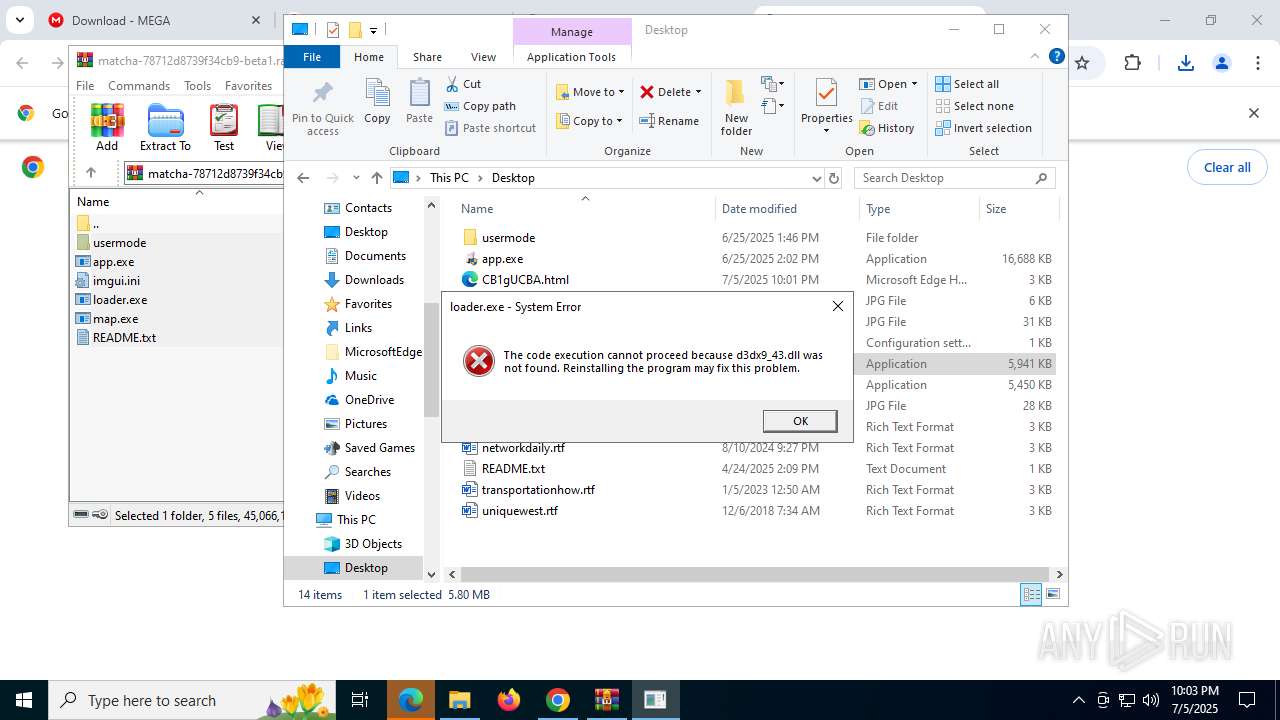The width and height of the screenshot is (1280, 720).
Task: Click the Explorer Help question mark icon
Action: pyautogui.click(x=1056, y=57)
